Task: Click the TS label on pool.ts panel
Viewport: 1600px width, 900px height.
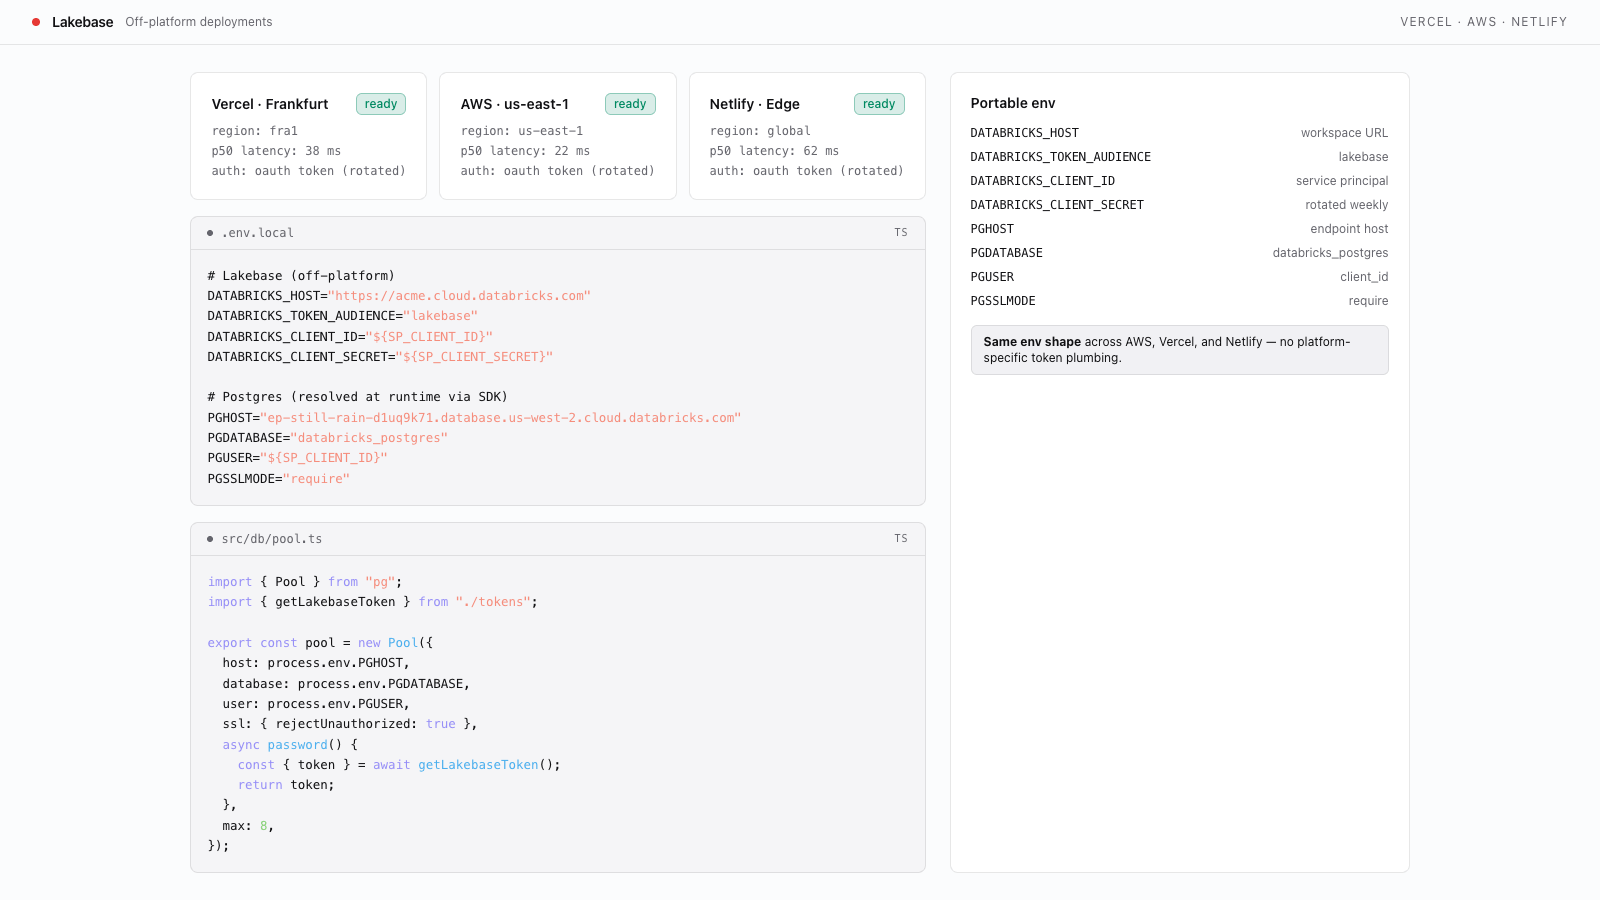Action: coord(901,539)
